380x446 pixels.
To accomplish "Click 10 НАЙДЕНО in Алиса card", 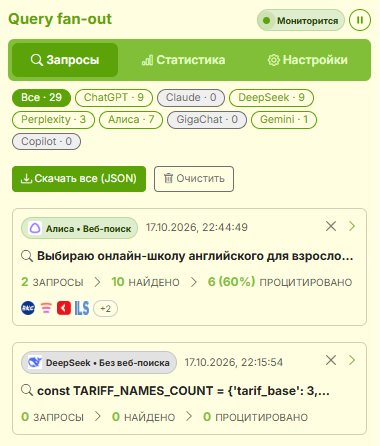I will click(145, 282).
